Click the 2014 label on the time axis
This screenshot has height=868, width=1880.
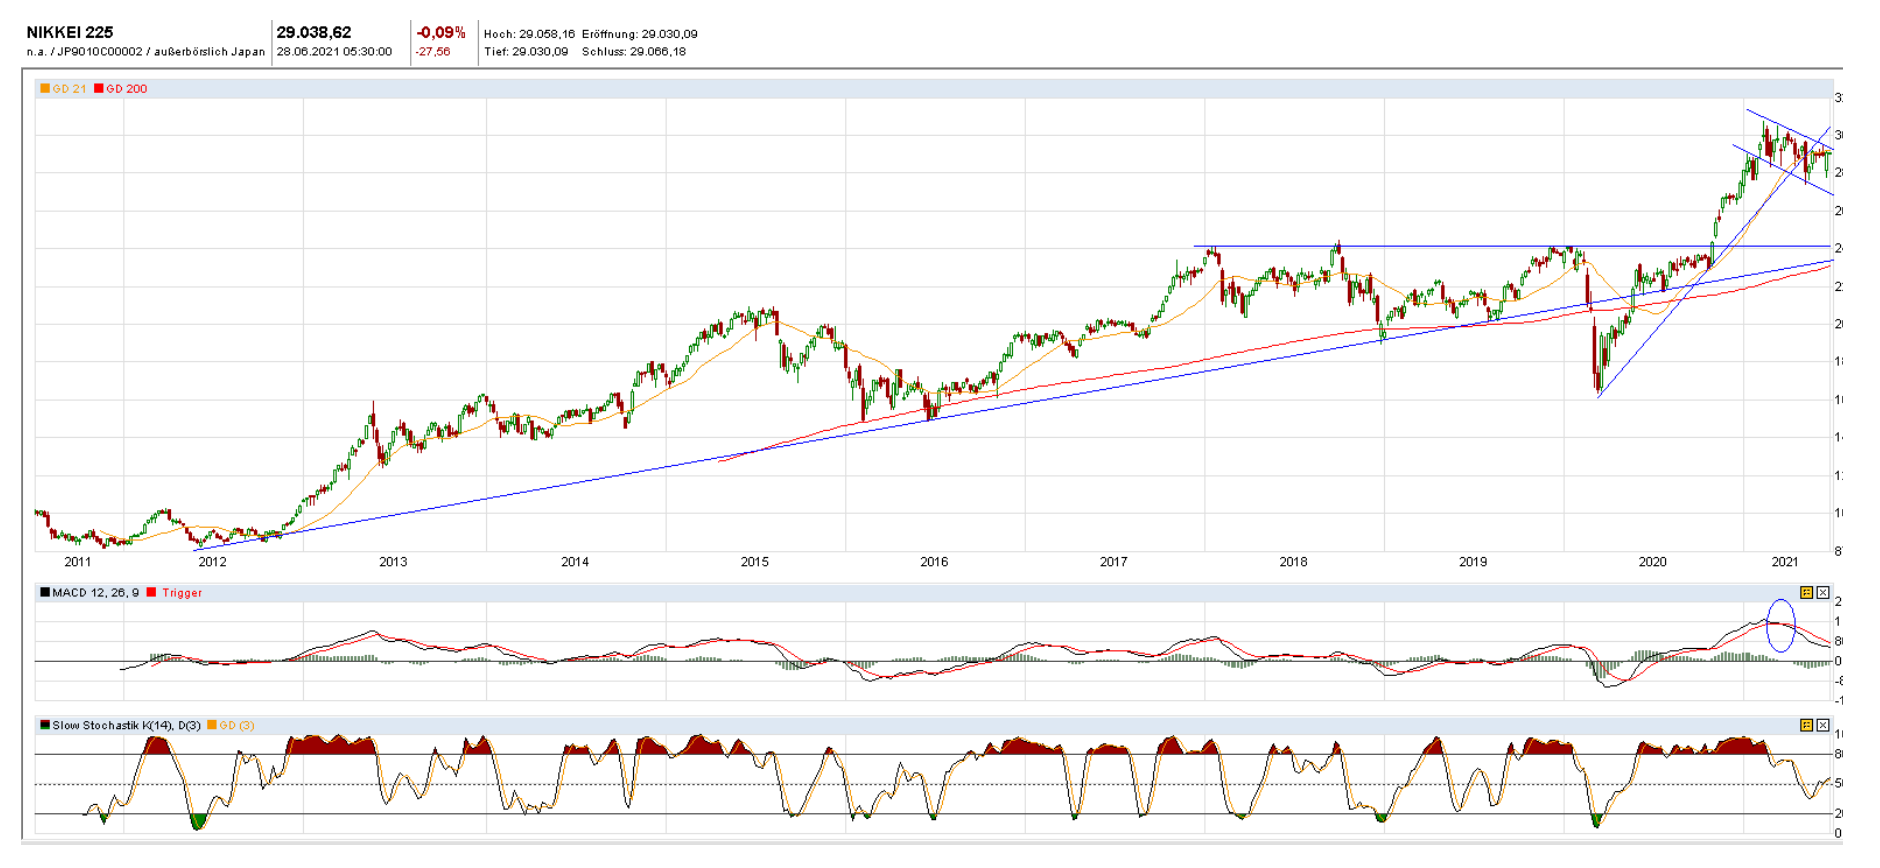tap(575, 562)
